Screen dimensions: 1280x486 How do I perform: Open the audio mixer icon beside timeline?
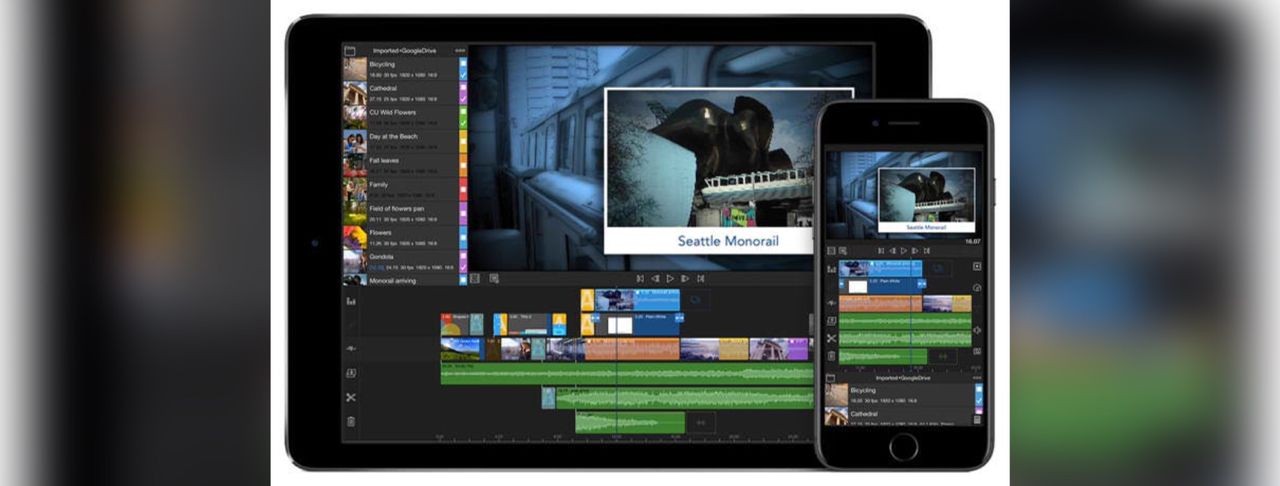[x=351, y=301]
